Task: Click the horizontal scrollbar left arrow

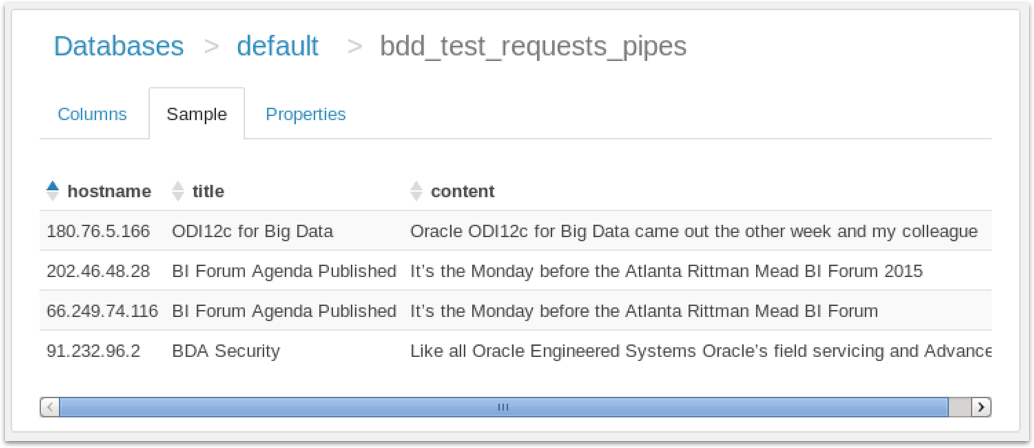Action: [51, 406]
